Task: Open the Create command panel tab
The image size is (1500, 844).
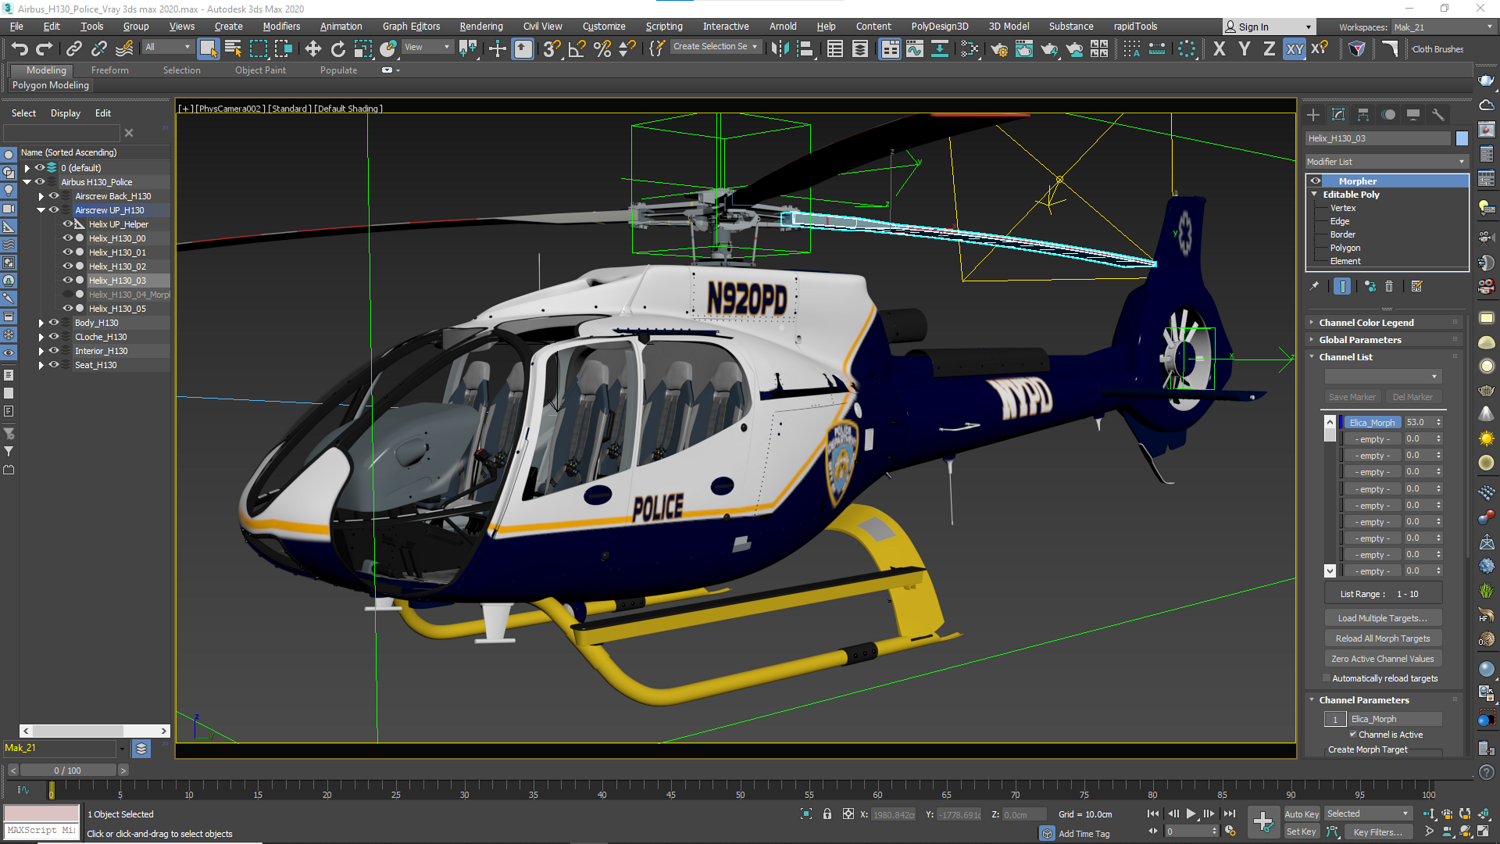Action: click(1313, 115)
